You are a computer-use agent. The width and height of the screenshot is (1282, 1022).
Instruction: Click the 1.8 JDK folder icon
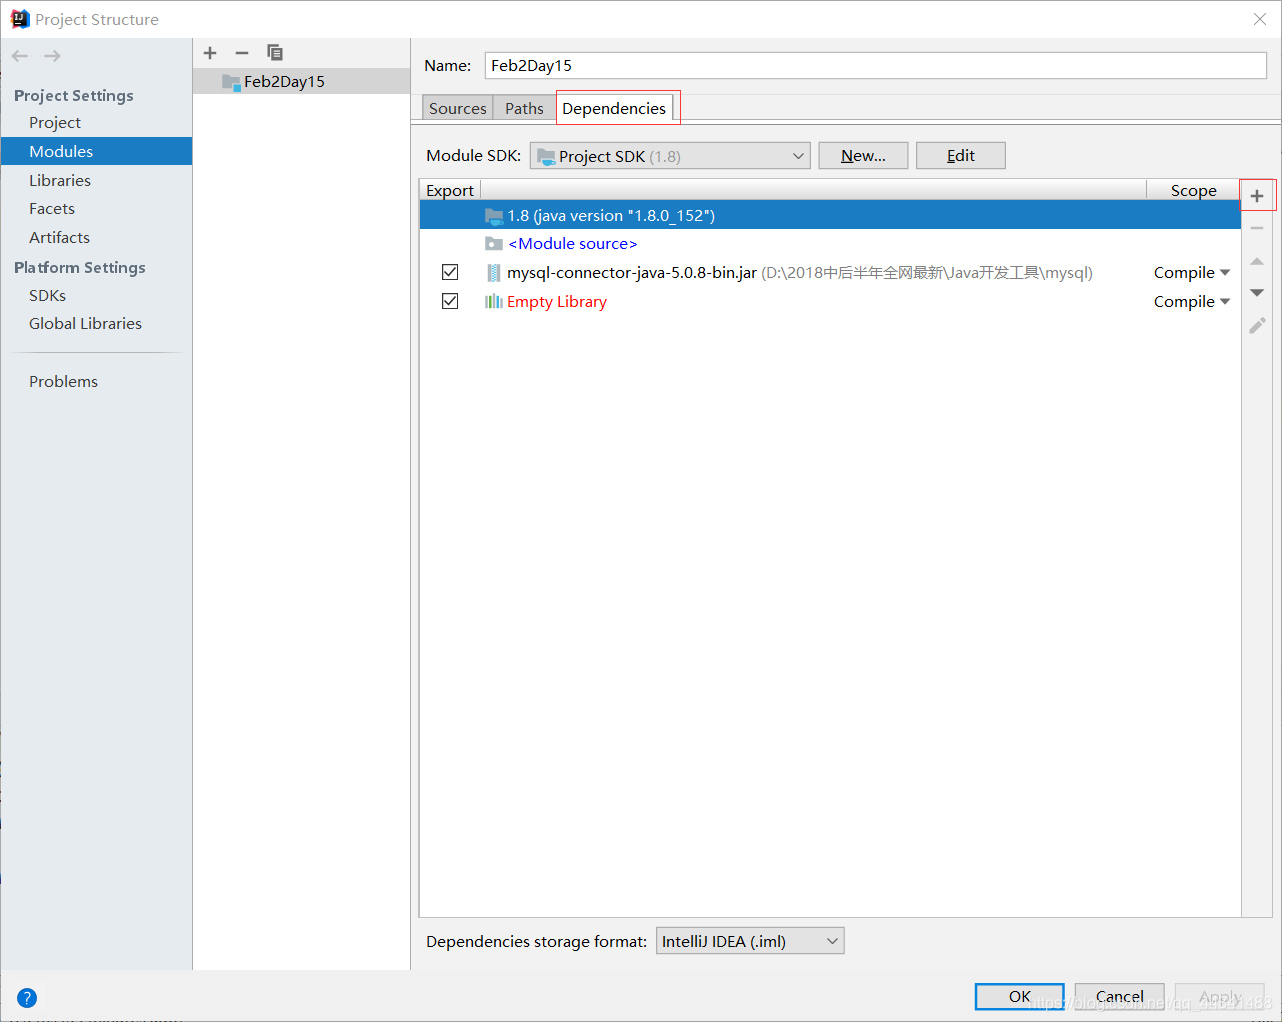[x=493, y=216]
